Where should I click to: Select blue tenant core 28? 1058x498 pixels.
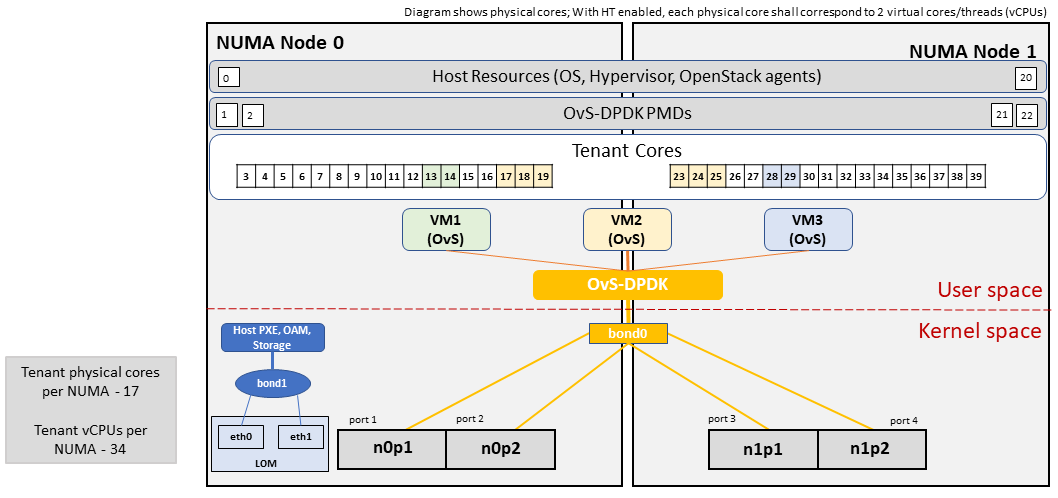click(x=772, y=176)
